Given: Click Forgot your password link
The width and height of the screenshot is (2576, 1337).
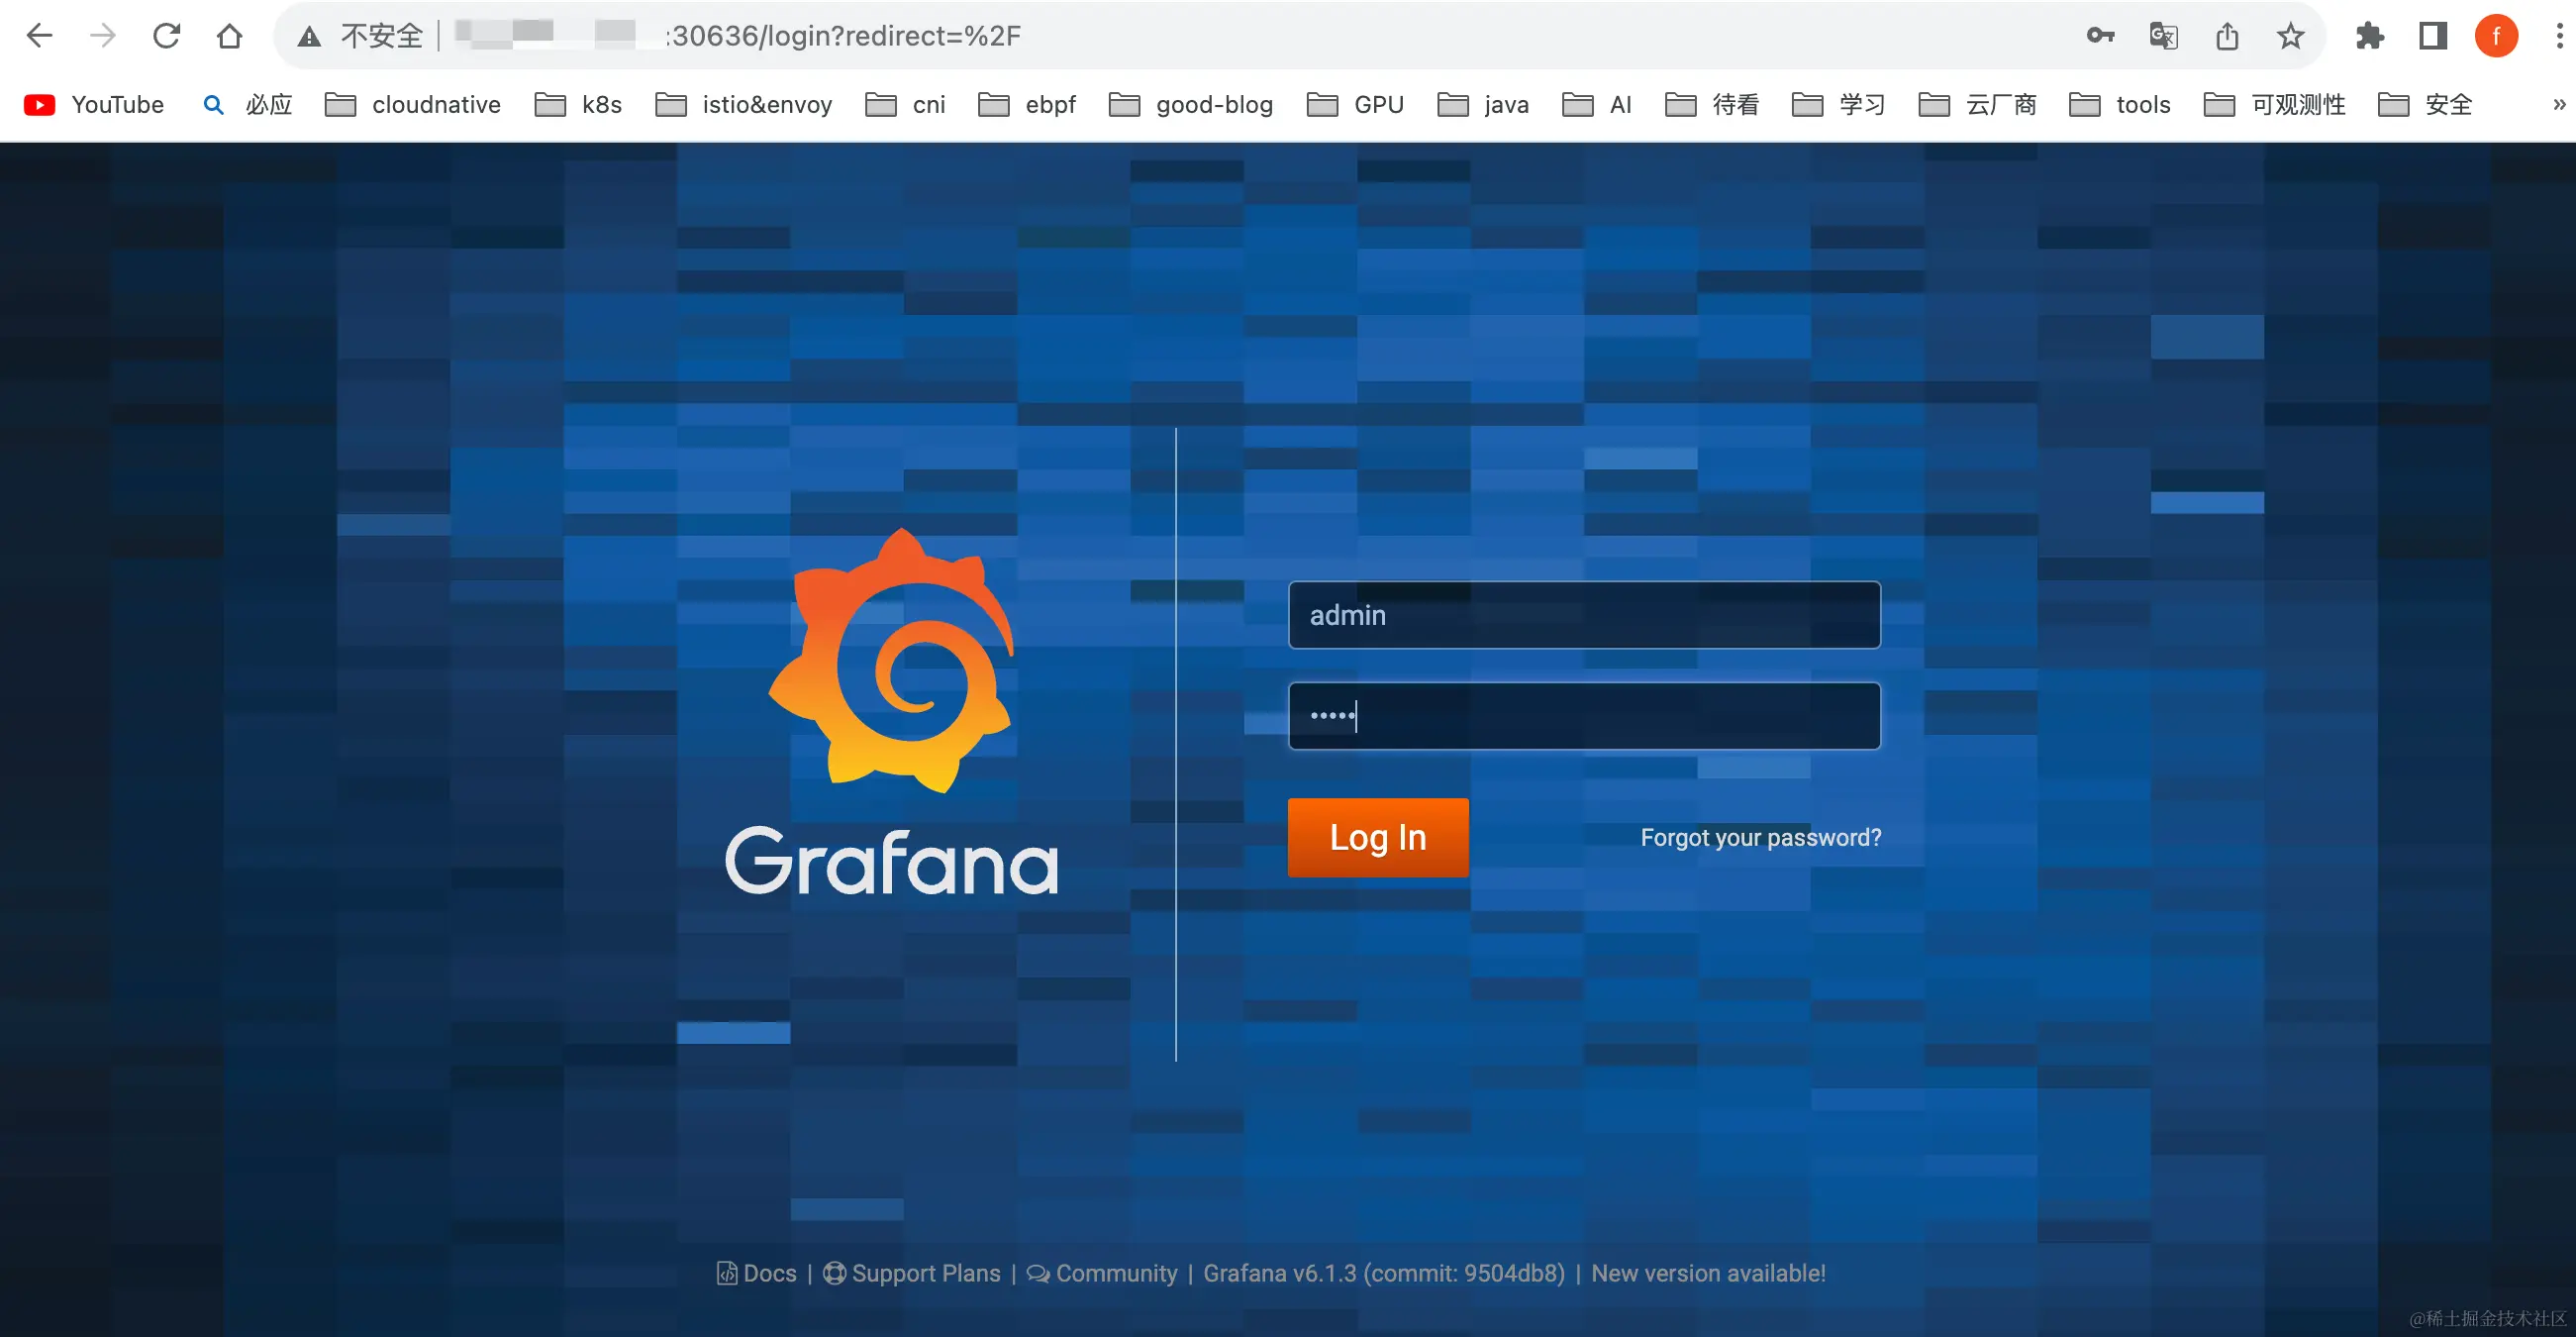Looking at the screenshot, I should pyautogui.click(x=1760, y=837).
